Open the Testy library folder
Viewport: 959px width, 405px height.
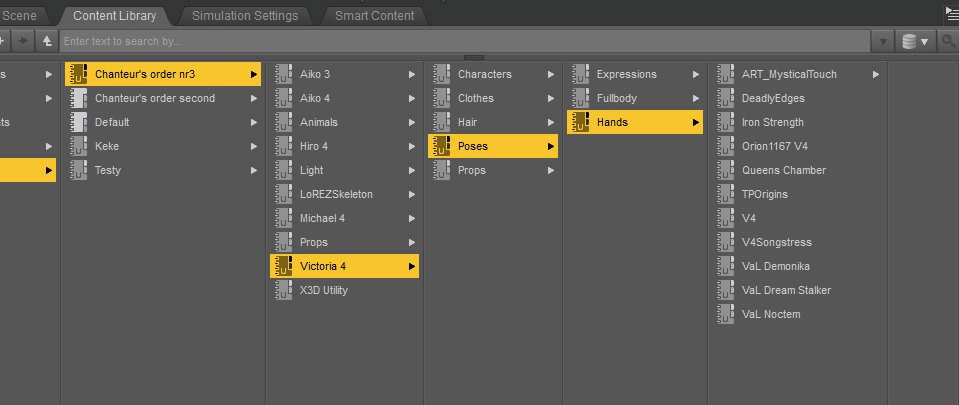163,170
